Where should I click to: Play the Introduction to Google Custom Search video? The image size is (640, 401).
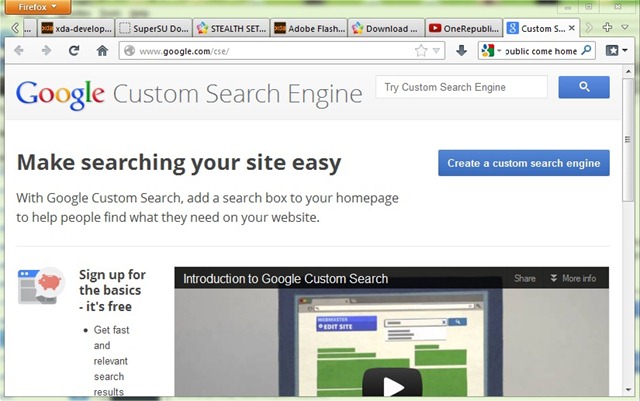391,384
